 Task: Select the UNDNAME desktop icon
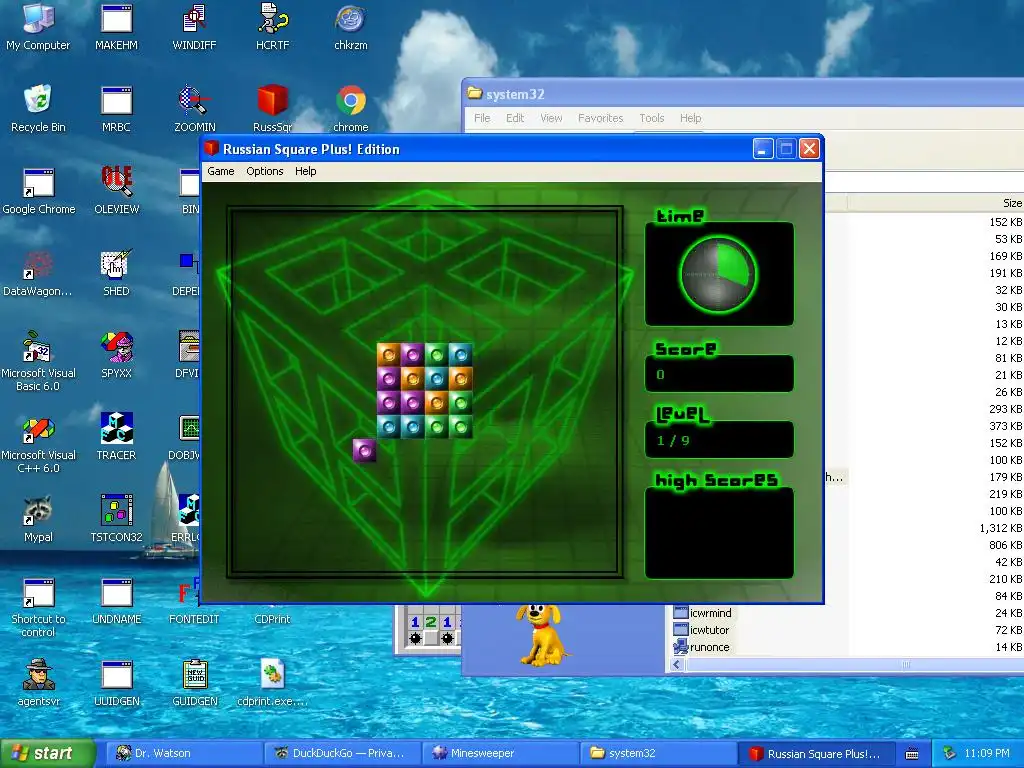coord(116,601)
